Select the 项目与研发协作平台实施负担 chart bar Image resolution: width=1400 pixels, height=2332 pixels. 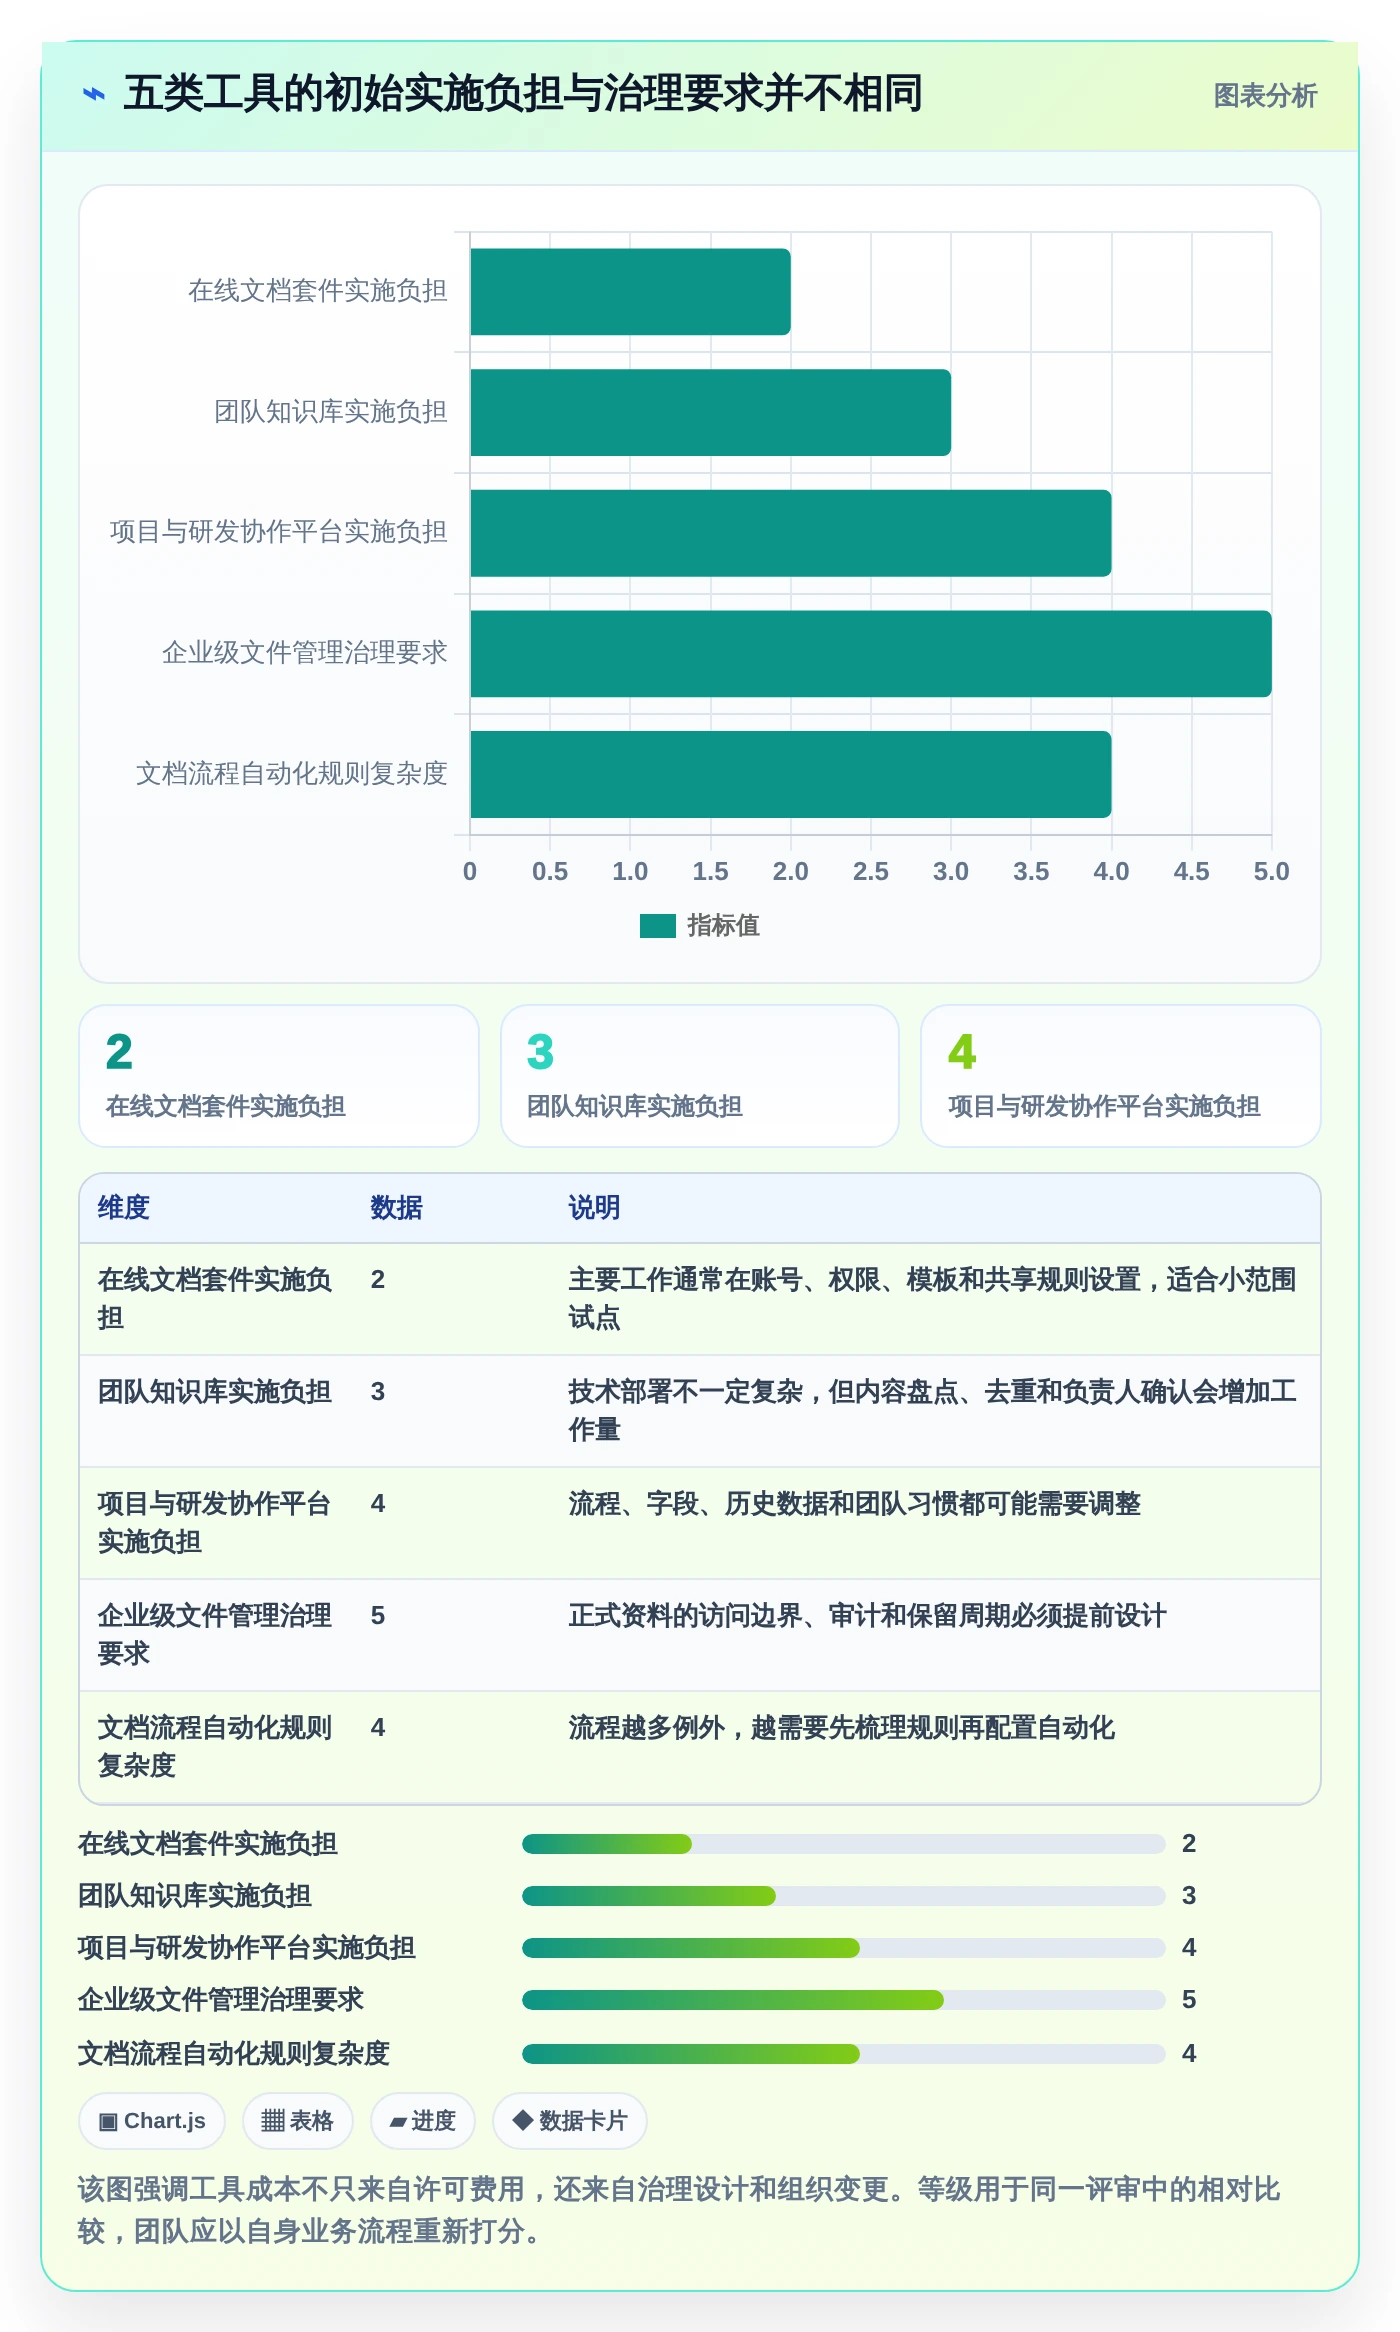click(x=791, y=533)
